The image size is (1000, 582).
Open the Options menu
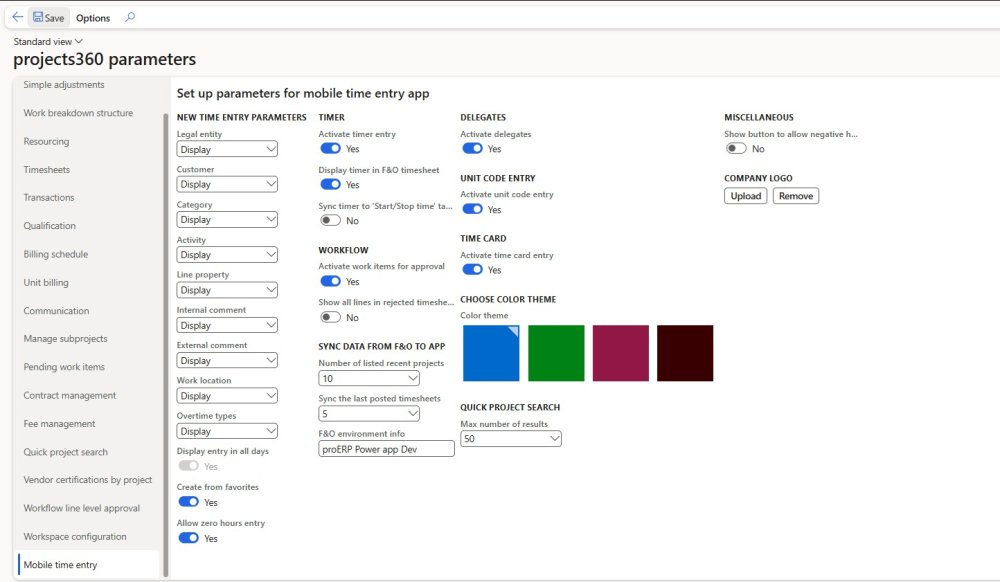tap(93, 18)
